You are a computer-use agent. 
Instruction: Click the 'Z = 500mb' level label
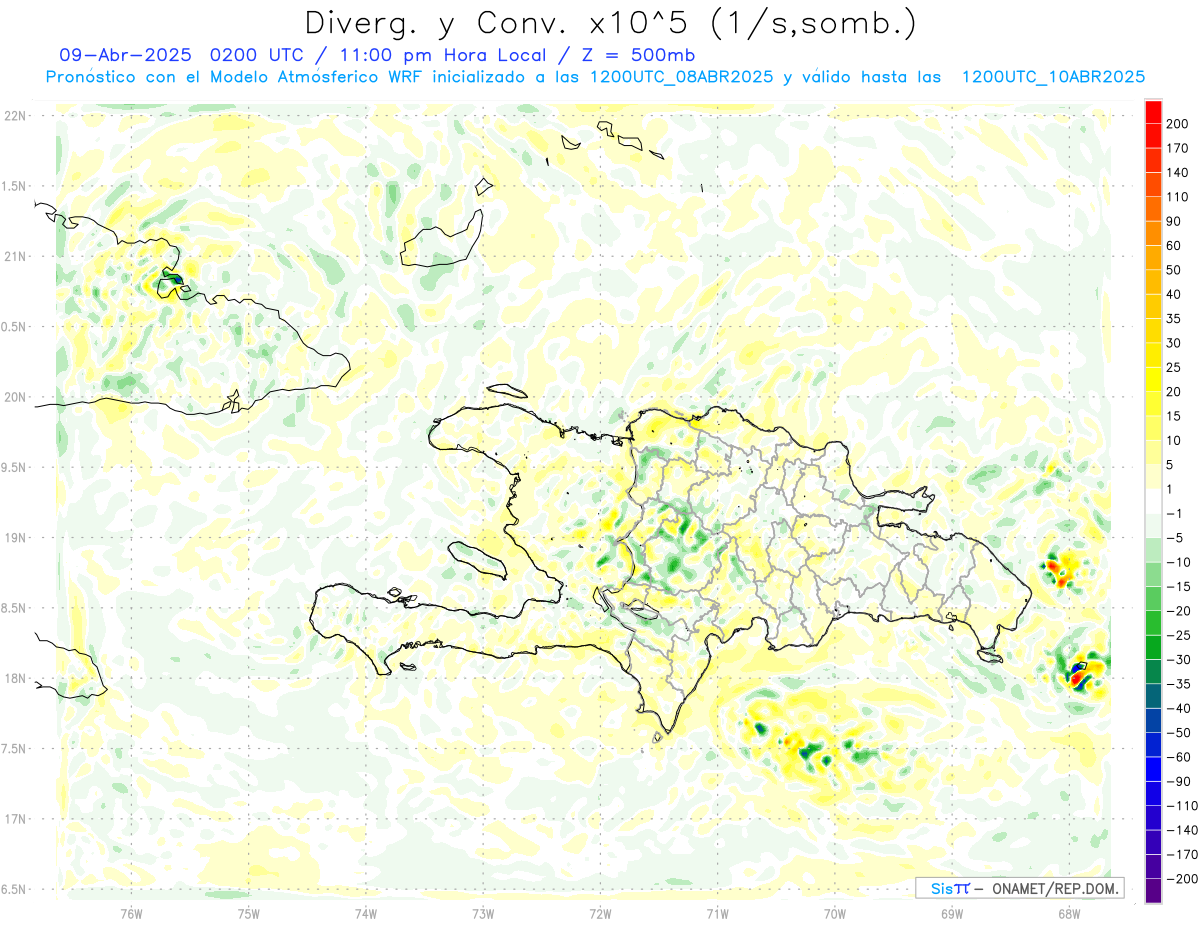638,55
